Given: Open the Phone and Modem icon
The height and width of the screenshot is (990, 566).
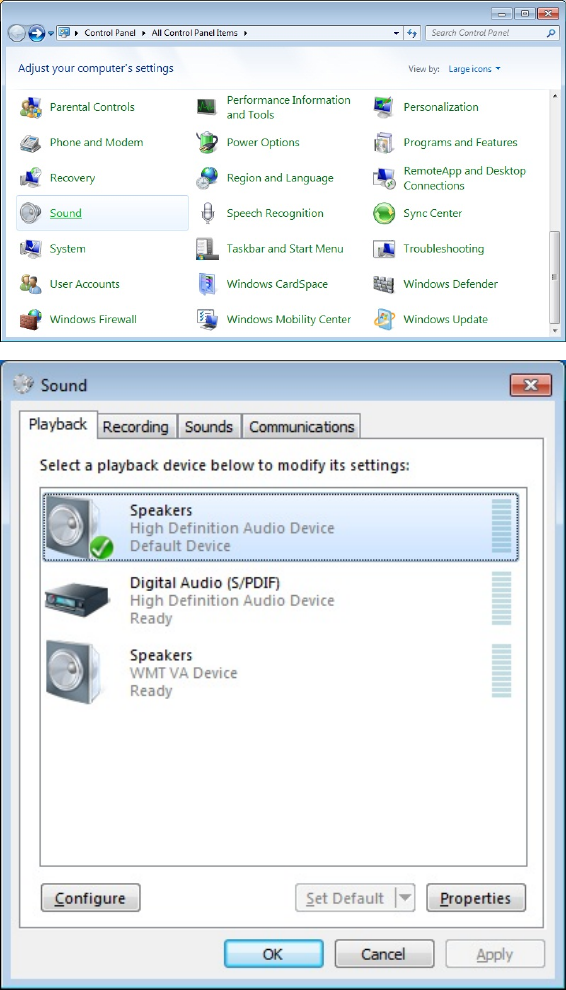Looking at the screenshot, I should point(30,143).
